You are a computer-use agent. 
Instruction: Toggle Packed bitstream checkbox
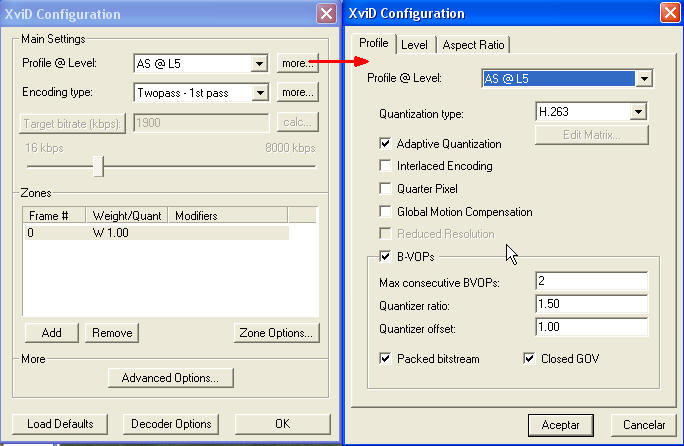click(x=385, y=359)
